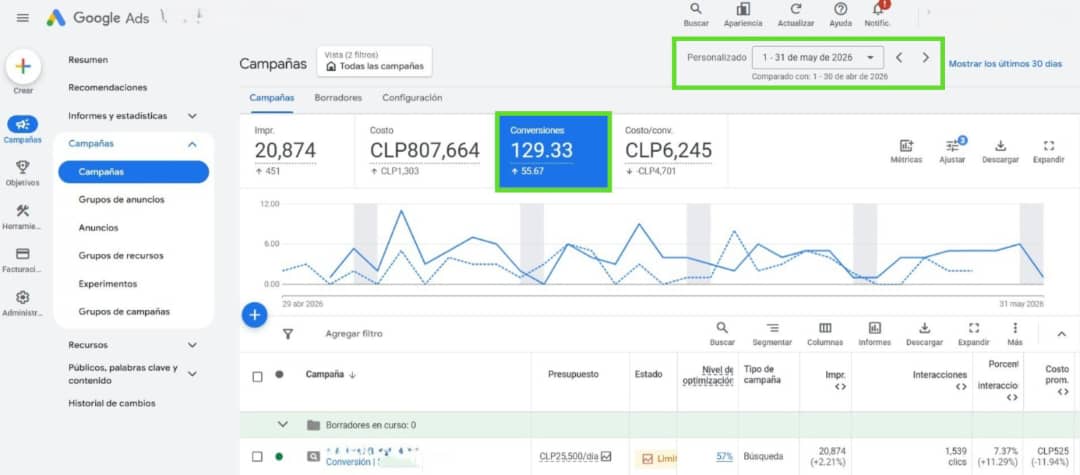
Task: Go to next date period
Action: [926, 58]
